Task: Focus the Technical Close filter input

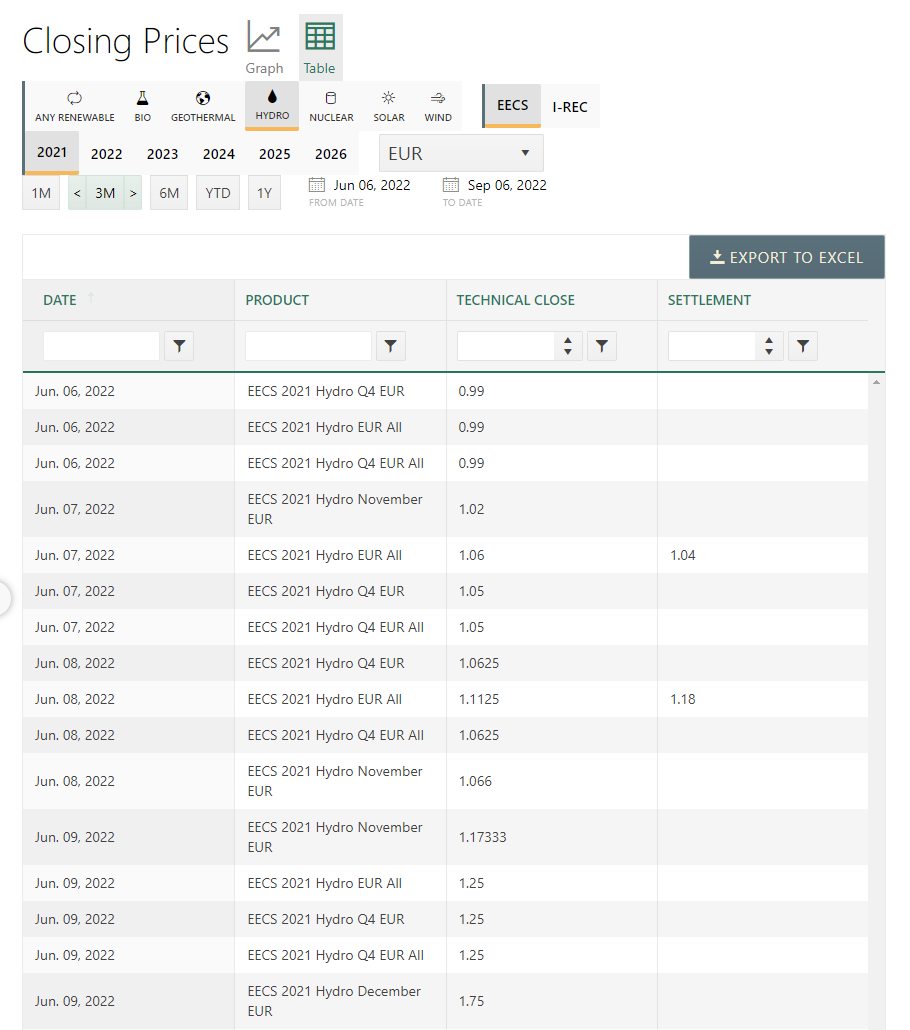Action: pyautogui.click(x=506, y=346)
